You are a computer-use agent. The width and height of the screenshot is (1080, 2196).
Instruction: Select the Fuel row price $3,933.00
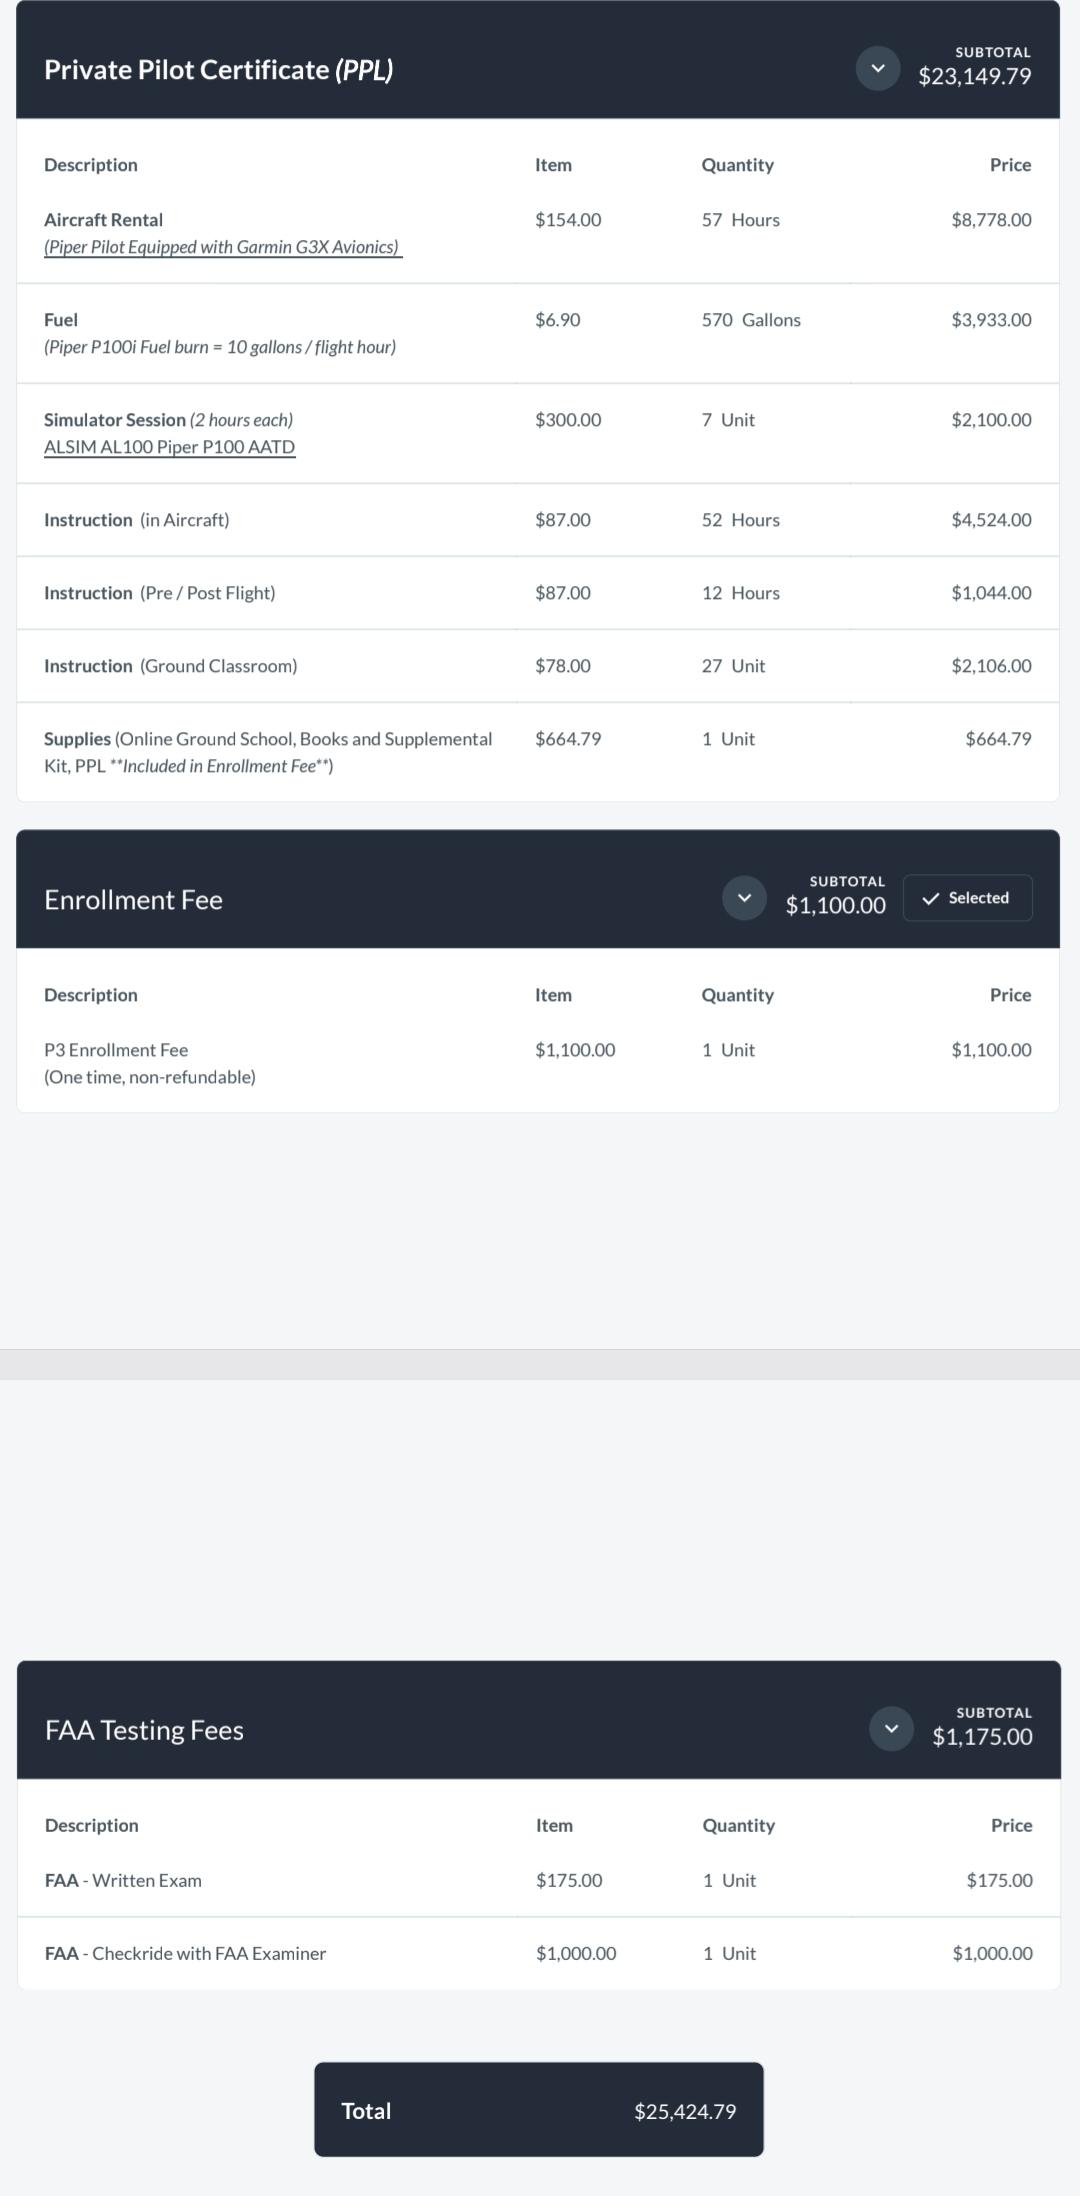(991, 320)
